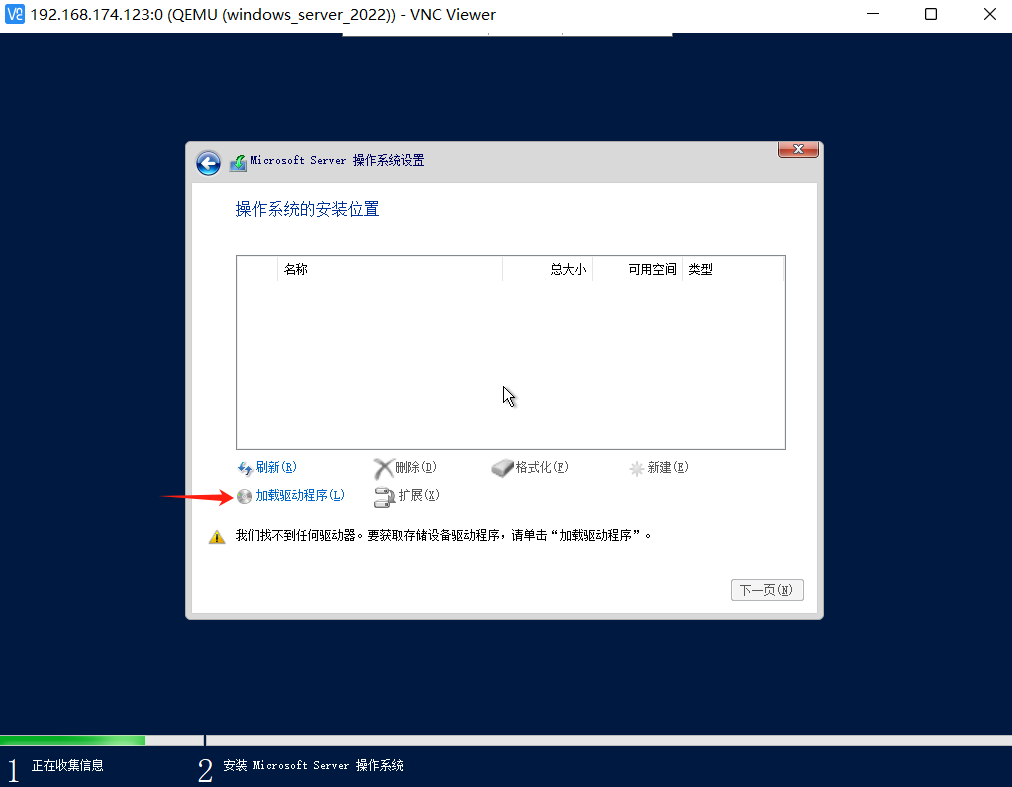
Task: Click the 安装 Microsoft Server 操作系统 step label
Action: (x=314, y=766)
